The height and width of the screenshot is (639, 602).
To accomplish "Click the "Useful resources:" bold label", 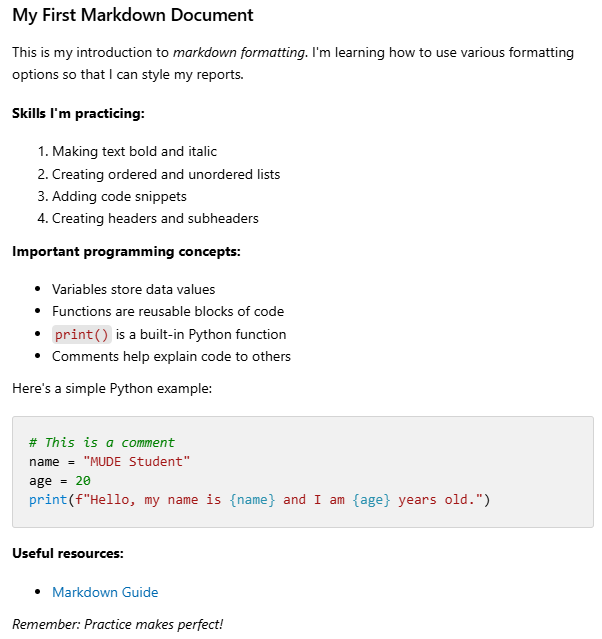I will click(67, 553).
